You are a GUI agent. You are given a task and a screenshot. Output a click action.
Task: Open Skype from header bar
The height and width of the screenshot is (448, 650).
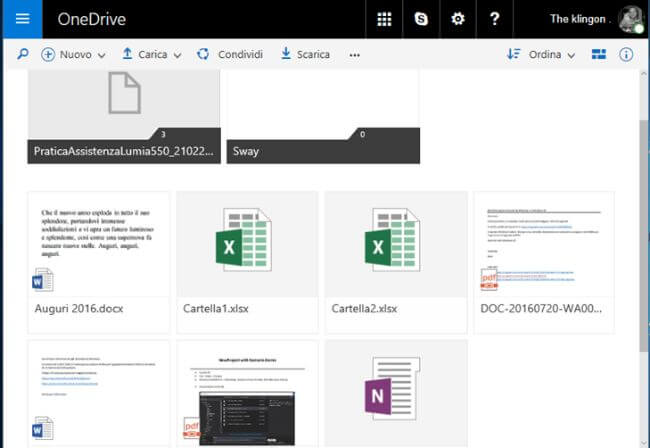pyautogui.click(x=421, y=19)
